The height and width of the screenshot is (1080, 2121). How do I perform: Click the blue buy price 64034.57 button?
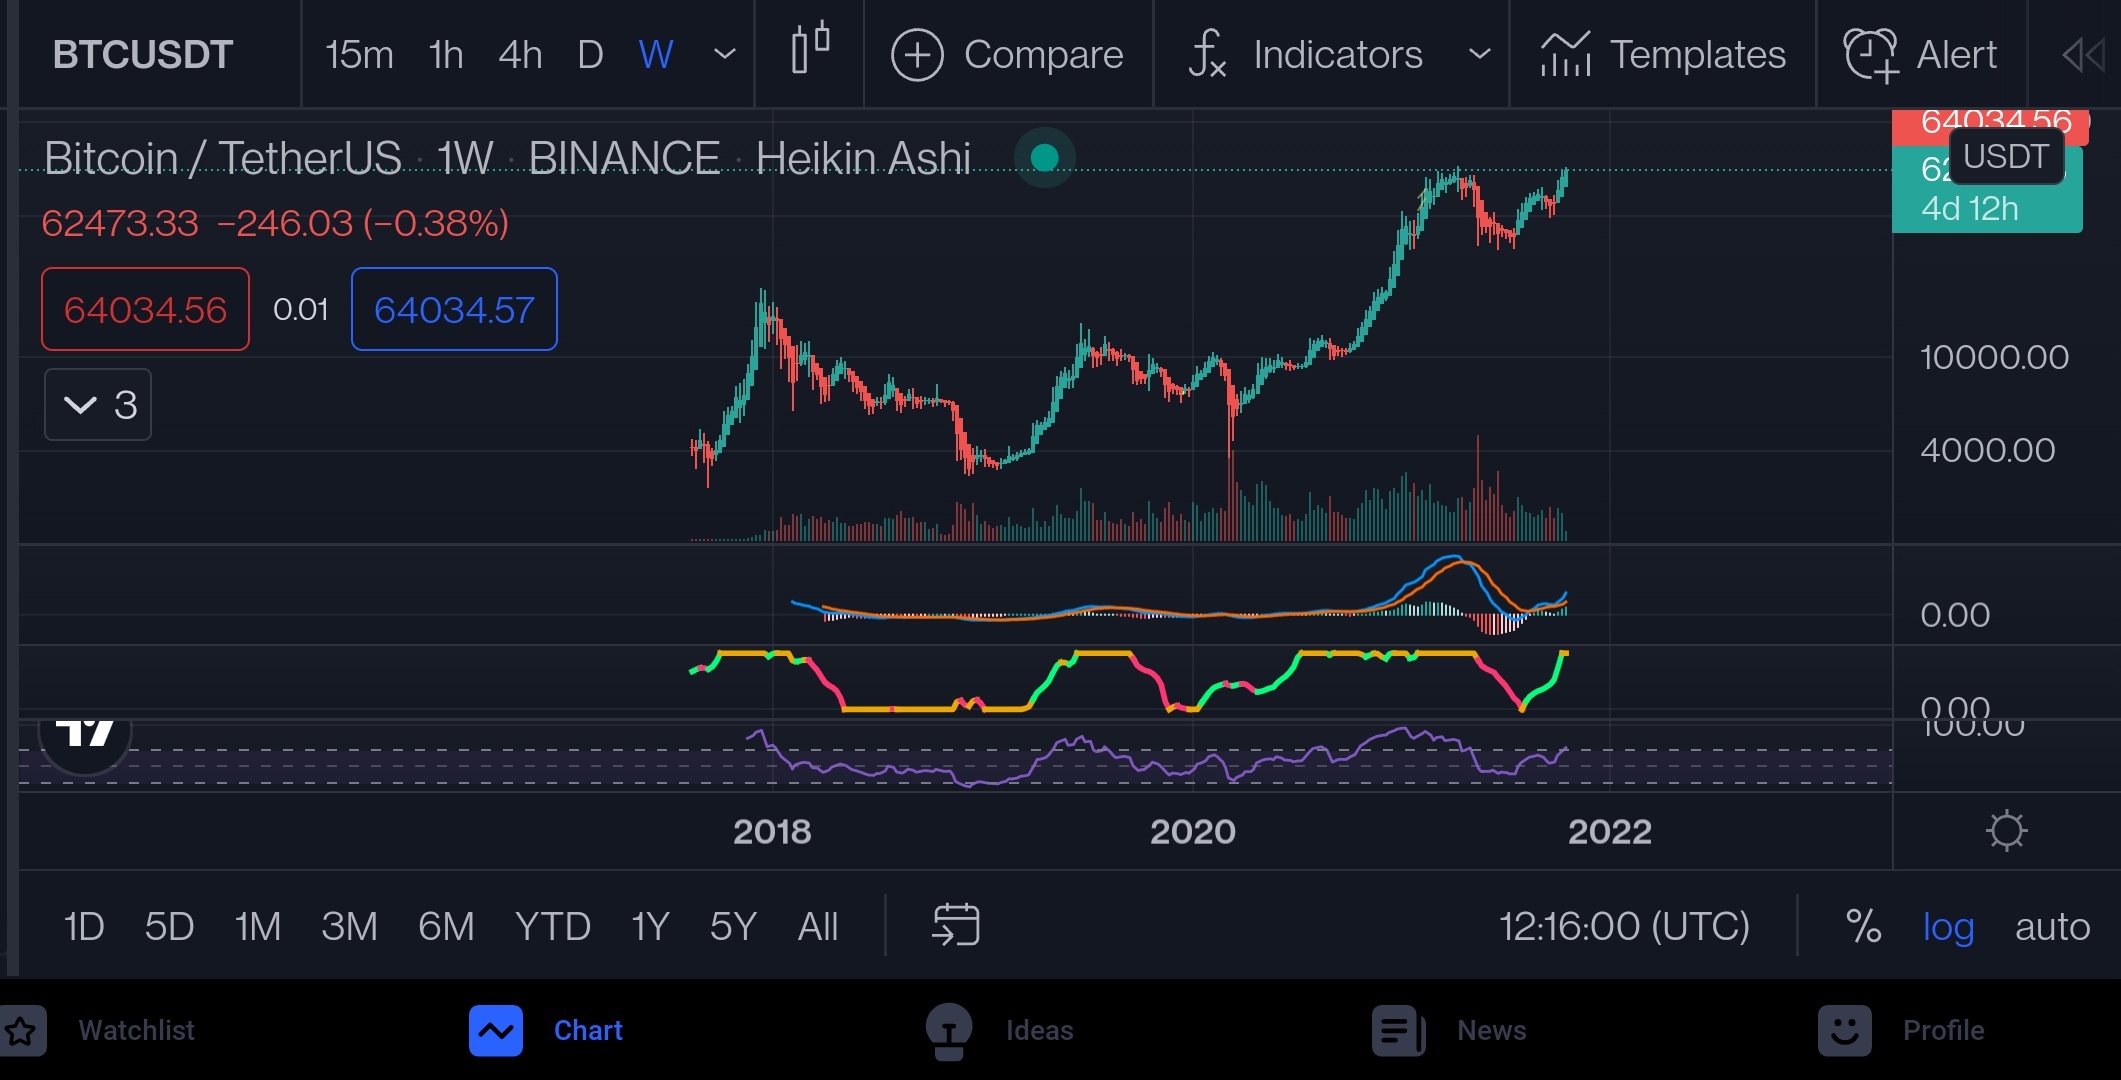pyautogui.click(x=454, y=310)
